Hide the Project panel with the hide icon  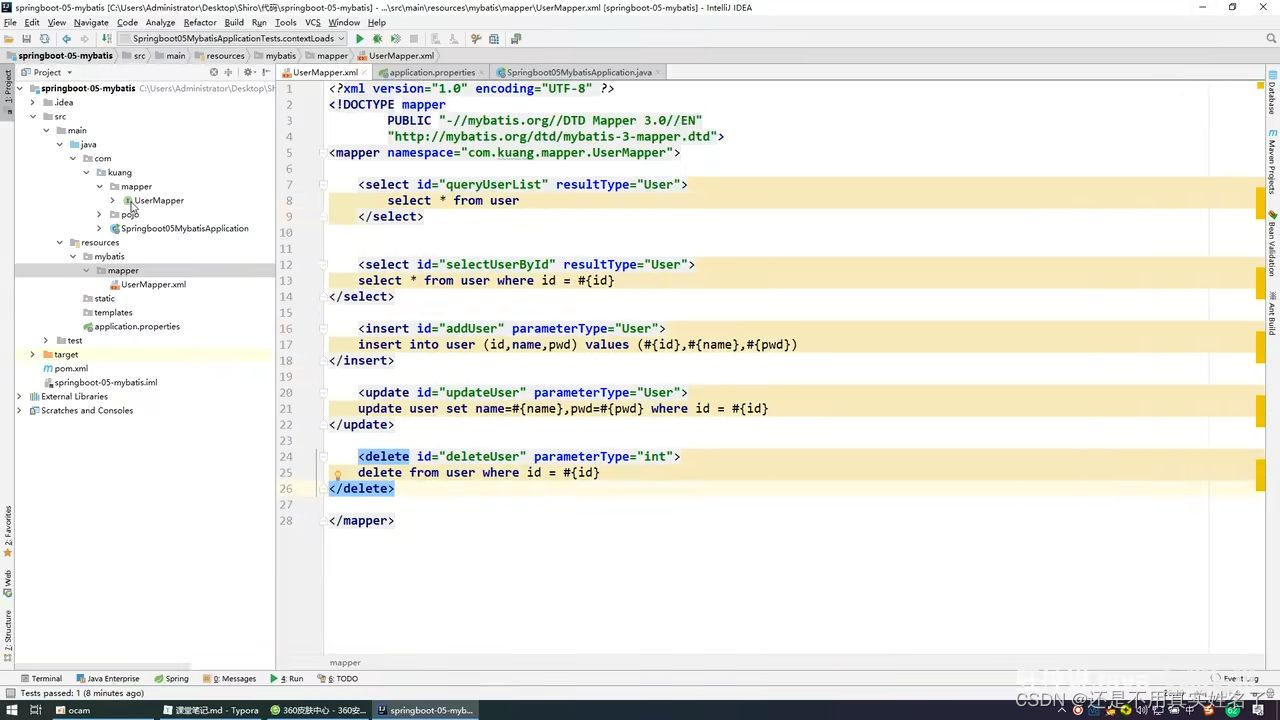(x=265, y=72)
